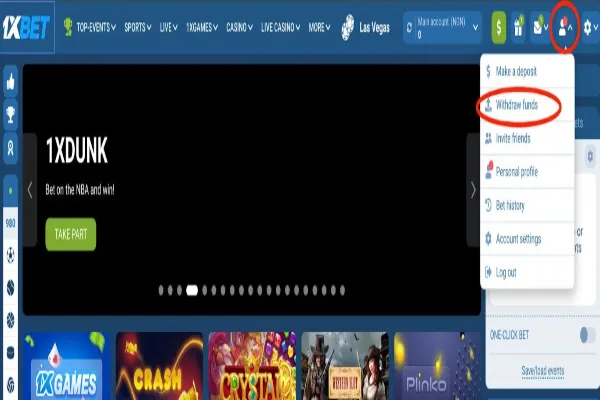Screen dimensions: 600x400
Task: Select the first banner carousel dot
Action: tap(161, 291)
